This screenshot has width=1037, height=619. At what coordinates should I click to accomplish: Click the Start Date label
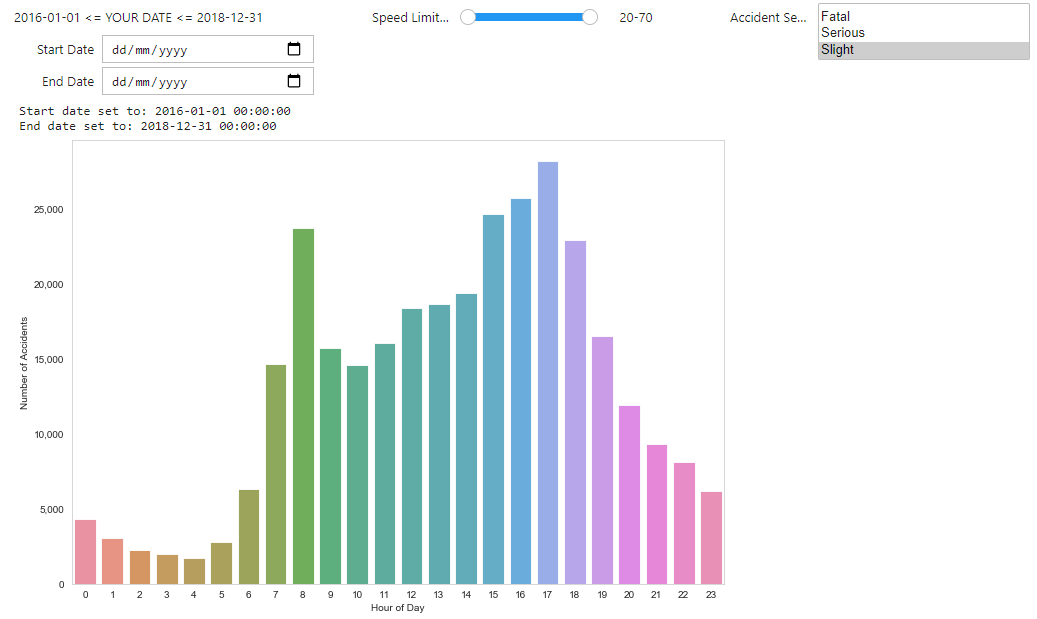point(65,50)
